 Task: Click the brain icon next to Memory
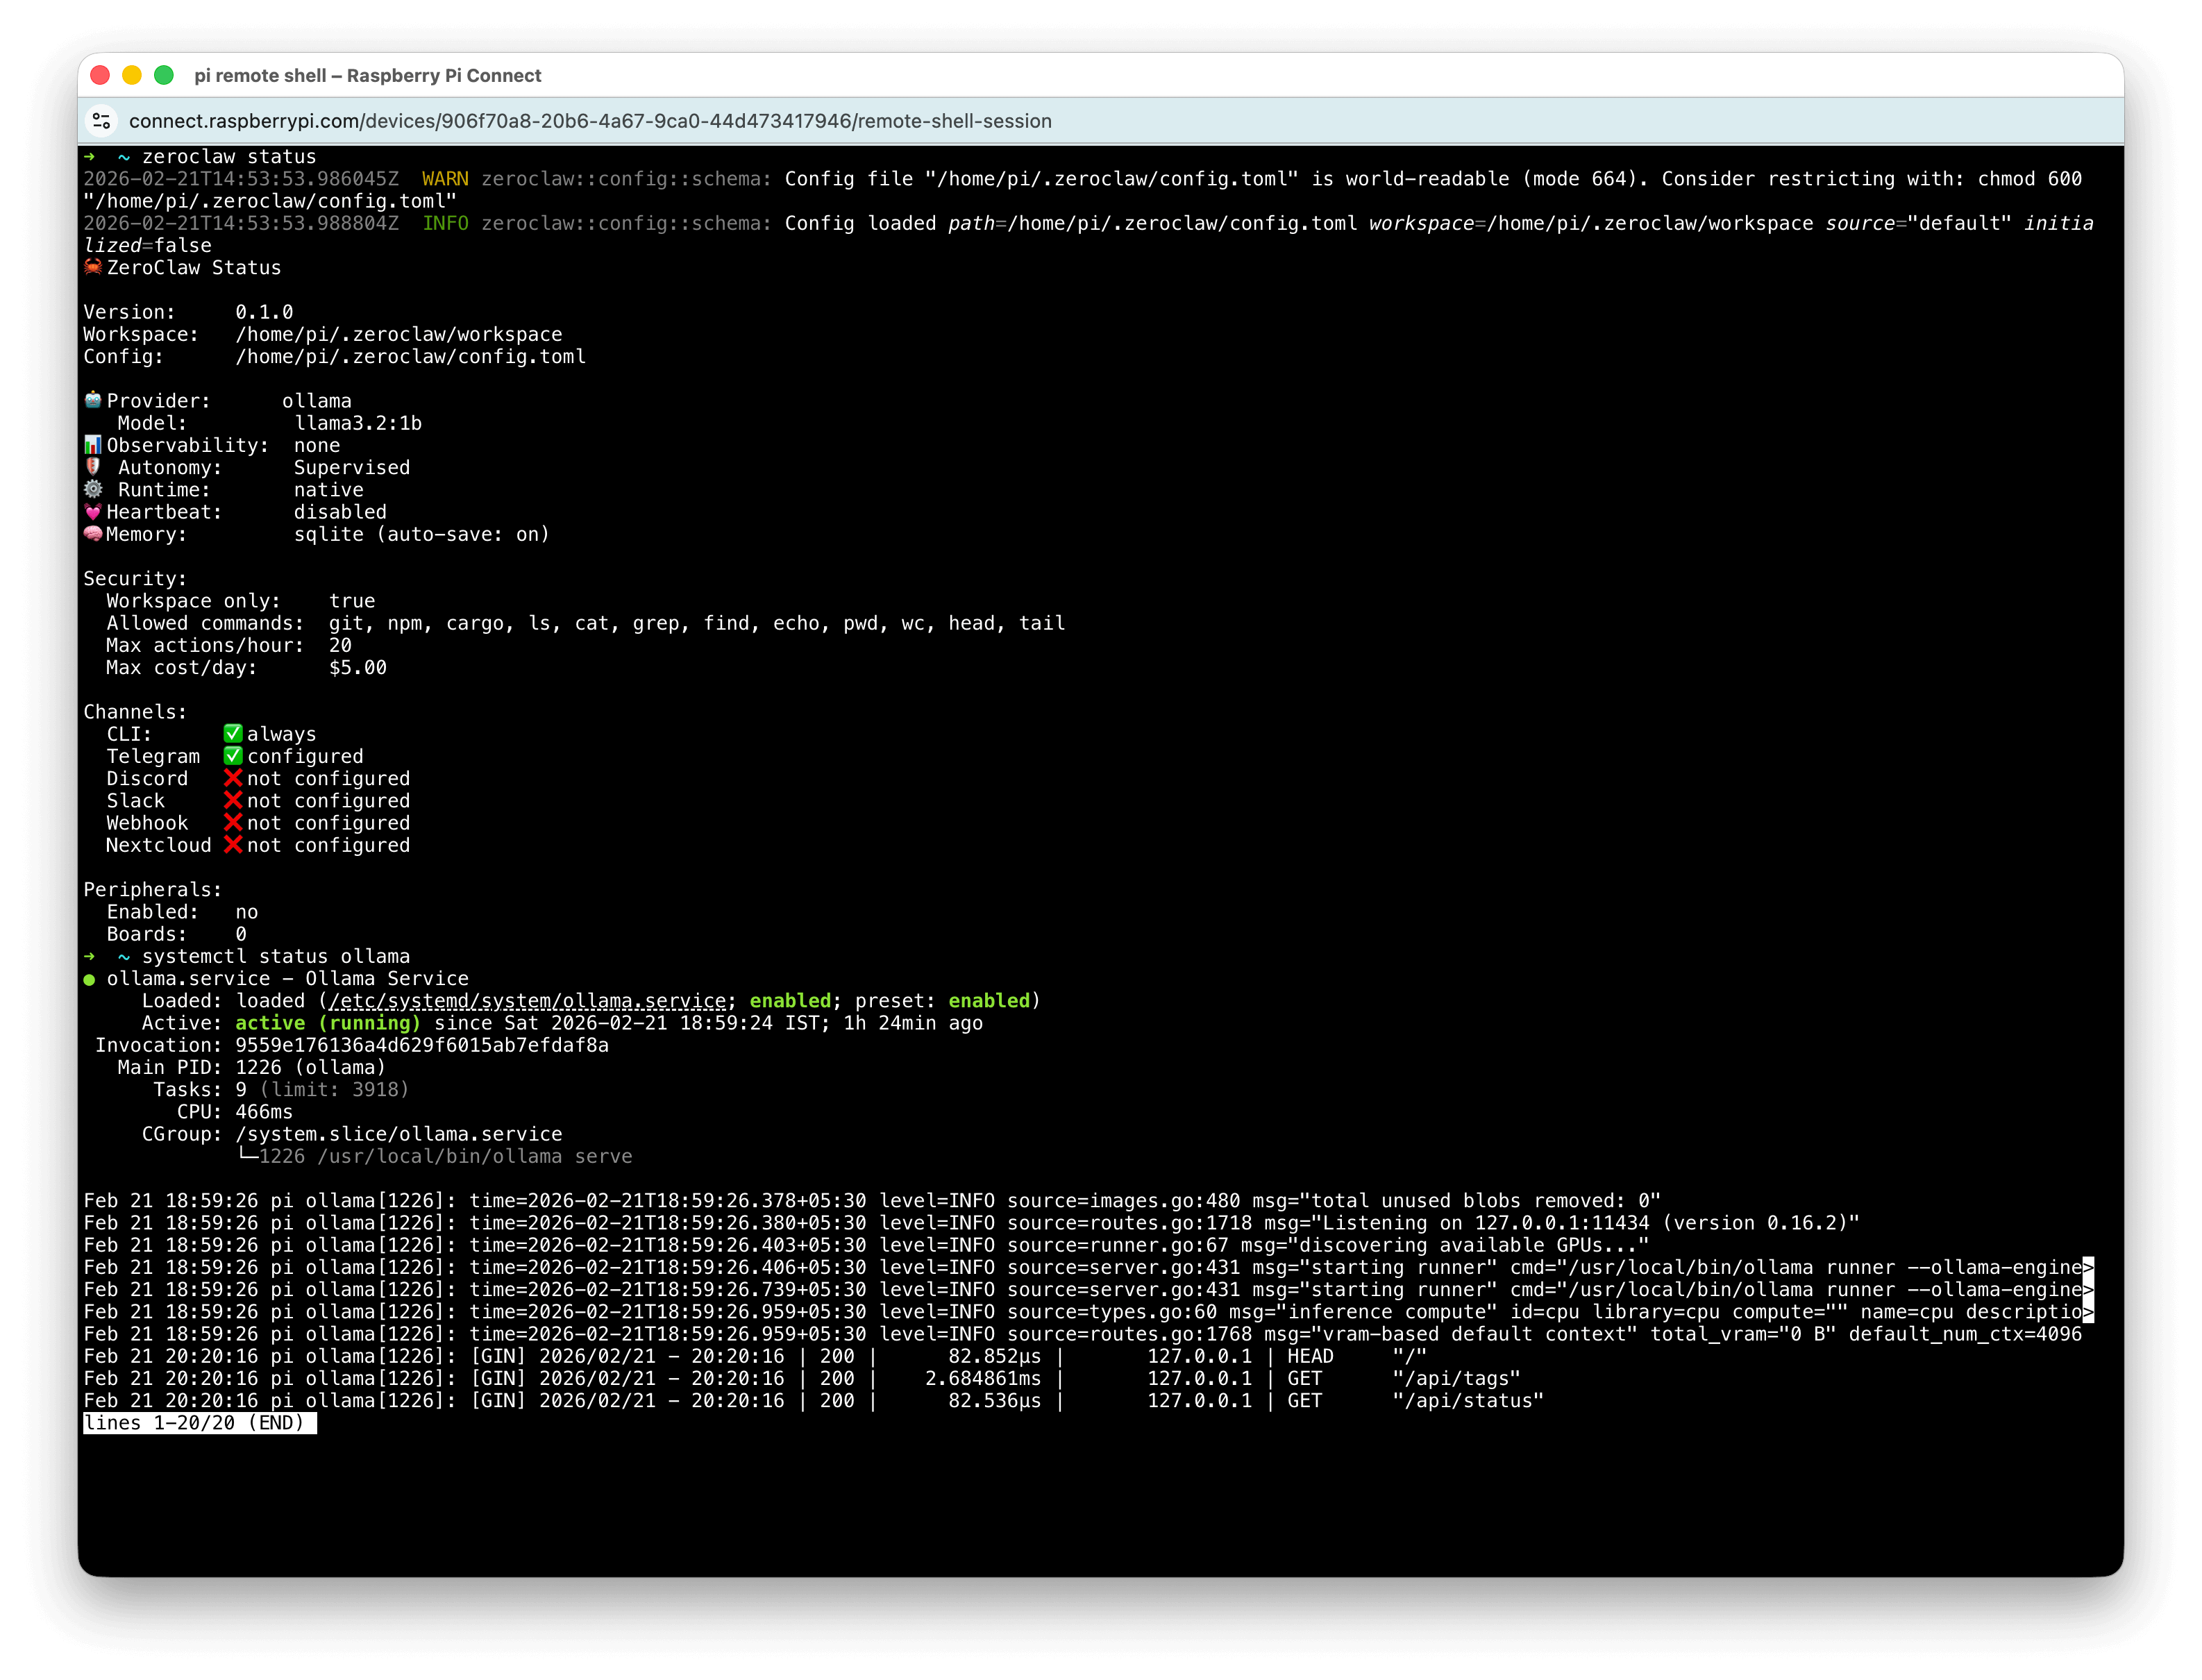tap(93, 534)
